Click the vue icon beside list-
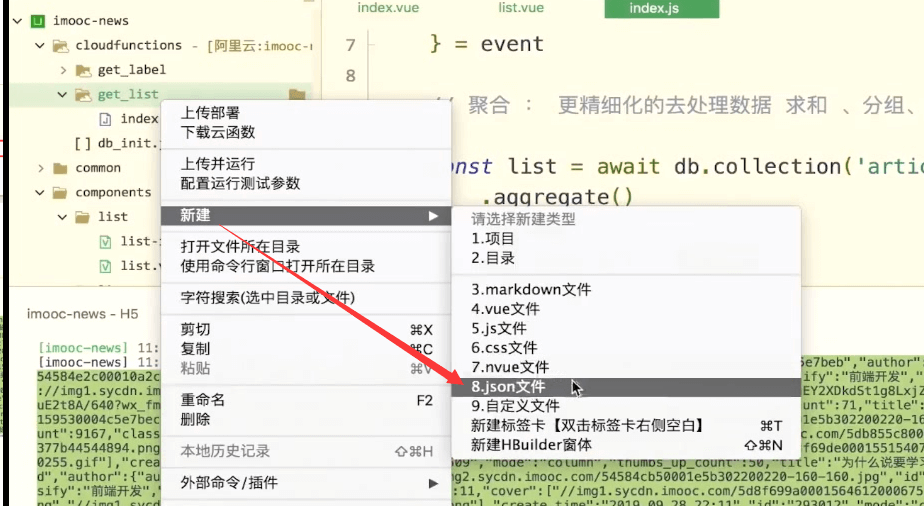The height and width of the screenshot is (506, 924). 105,242
